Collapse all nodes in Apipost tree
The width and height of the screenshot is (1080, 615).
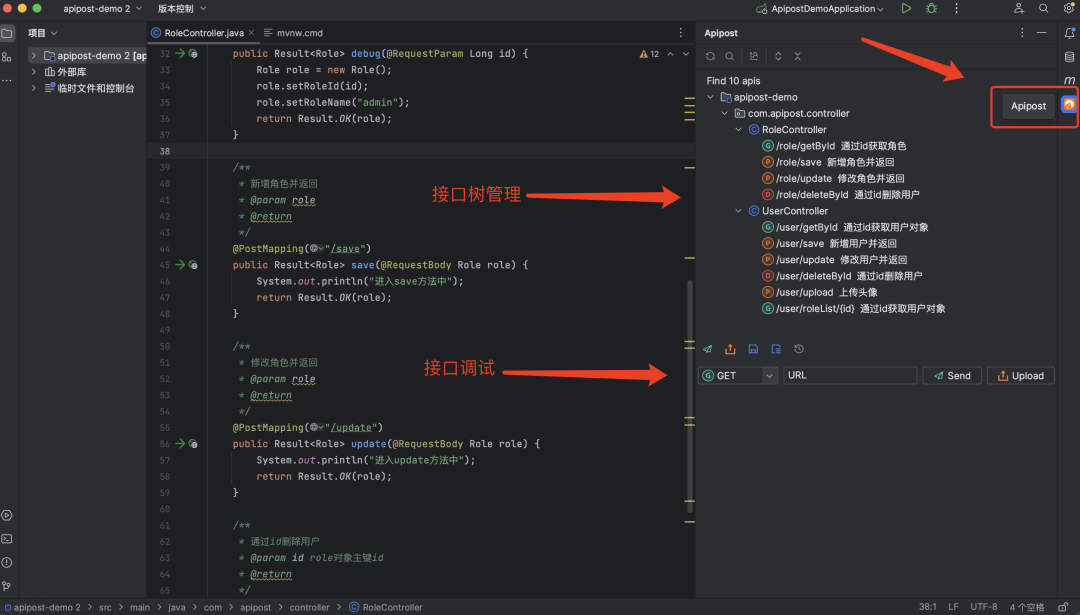click(x=798, y=56)
